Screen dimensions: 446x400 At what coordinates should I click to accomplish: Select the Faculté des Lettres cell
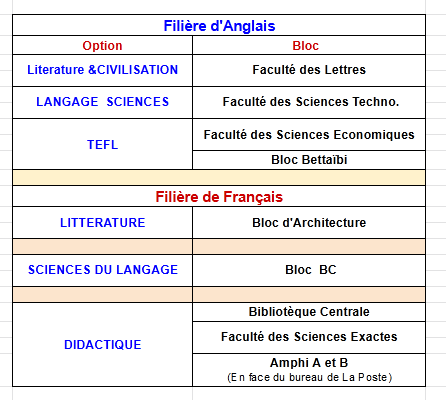pos(309,70)
